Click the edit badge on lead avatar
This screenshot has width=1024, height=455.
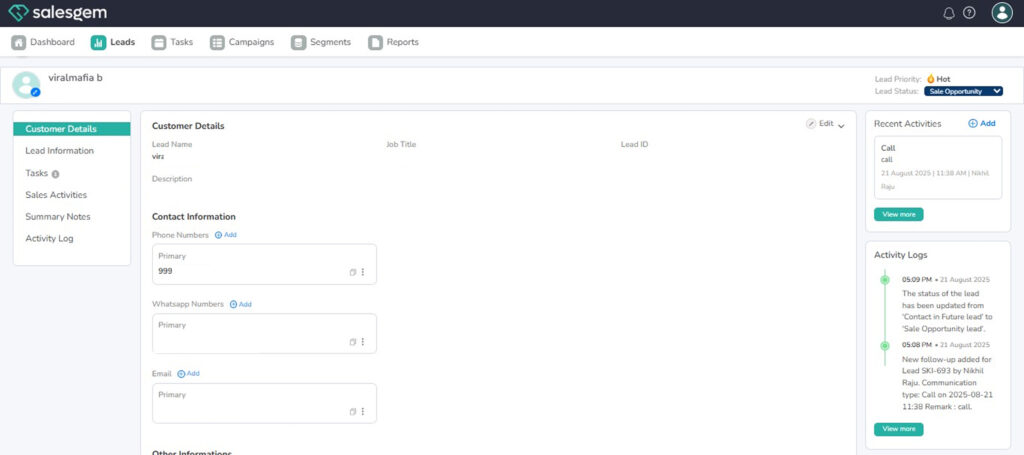(35, 92)
